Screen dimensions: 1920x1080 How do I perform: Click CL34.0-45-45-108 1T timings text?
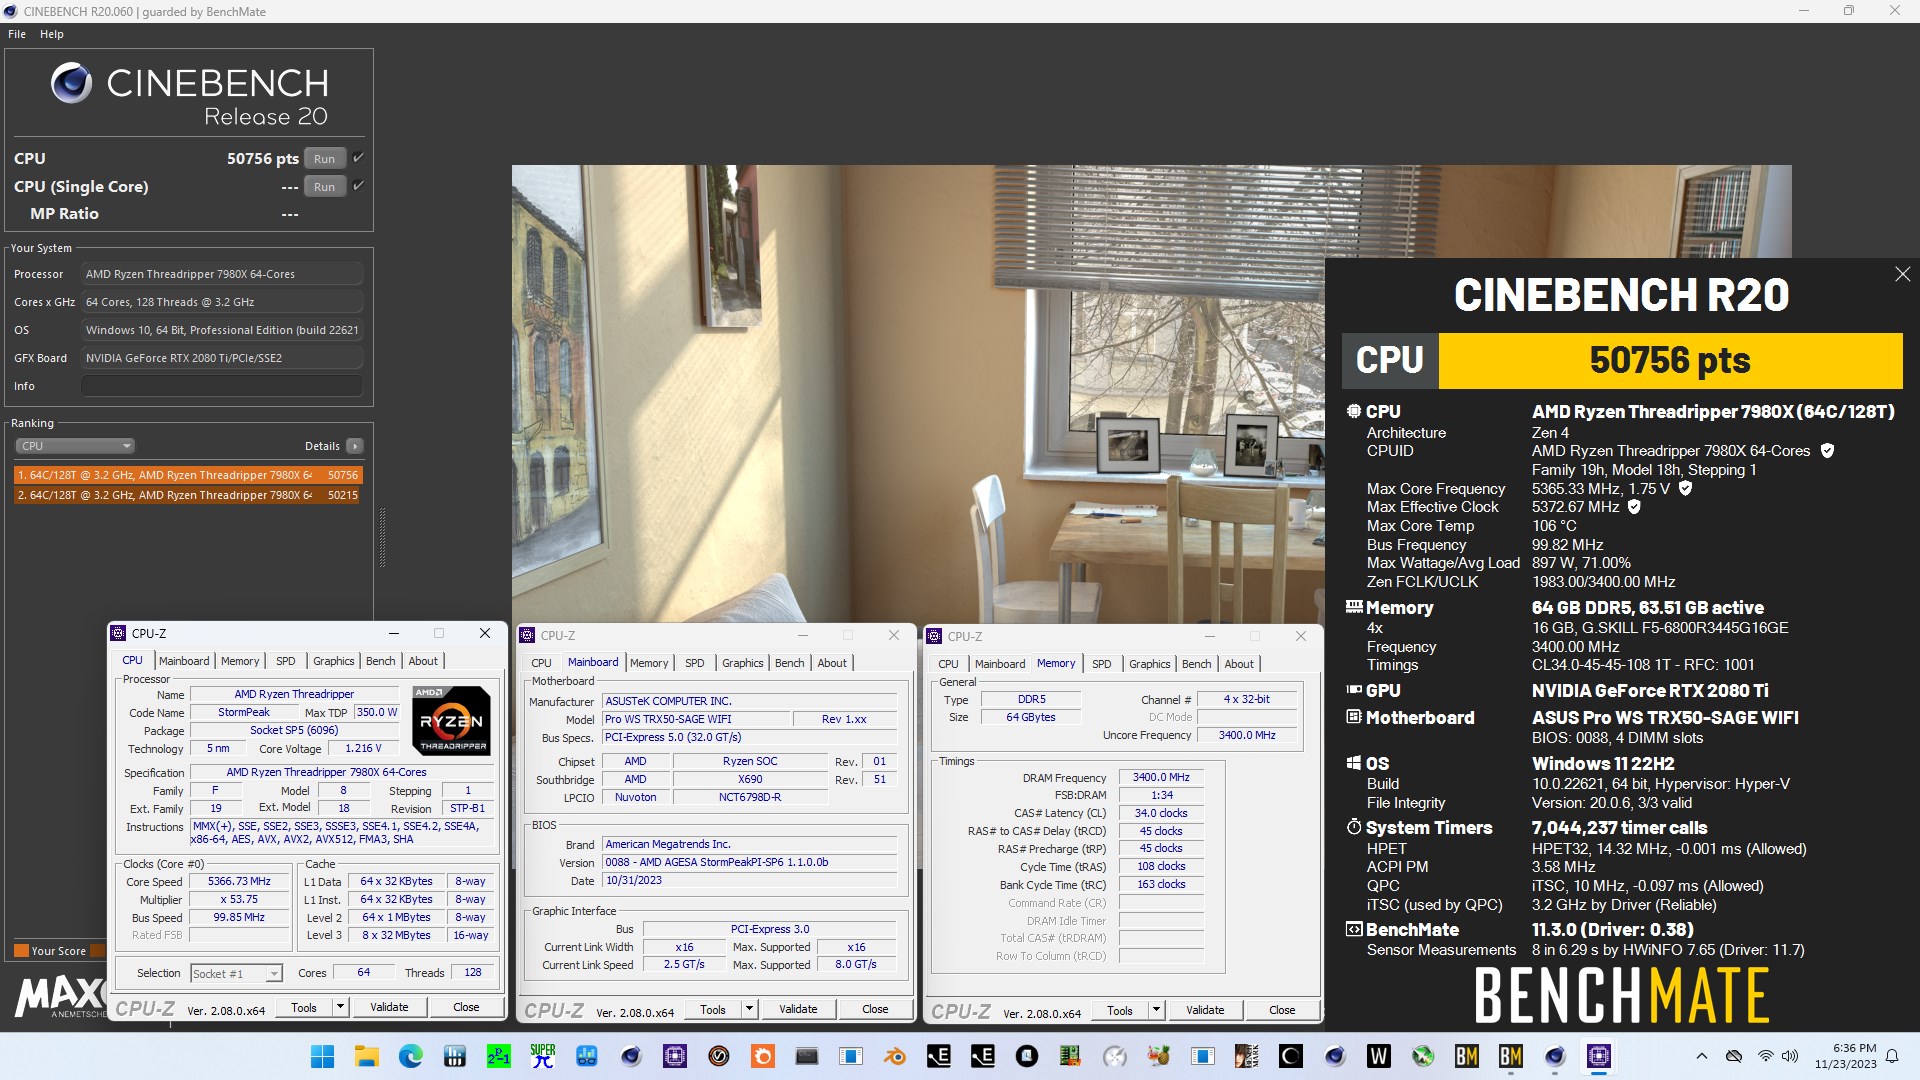point(1643,665)
